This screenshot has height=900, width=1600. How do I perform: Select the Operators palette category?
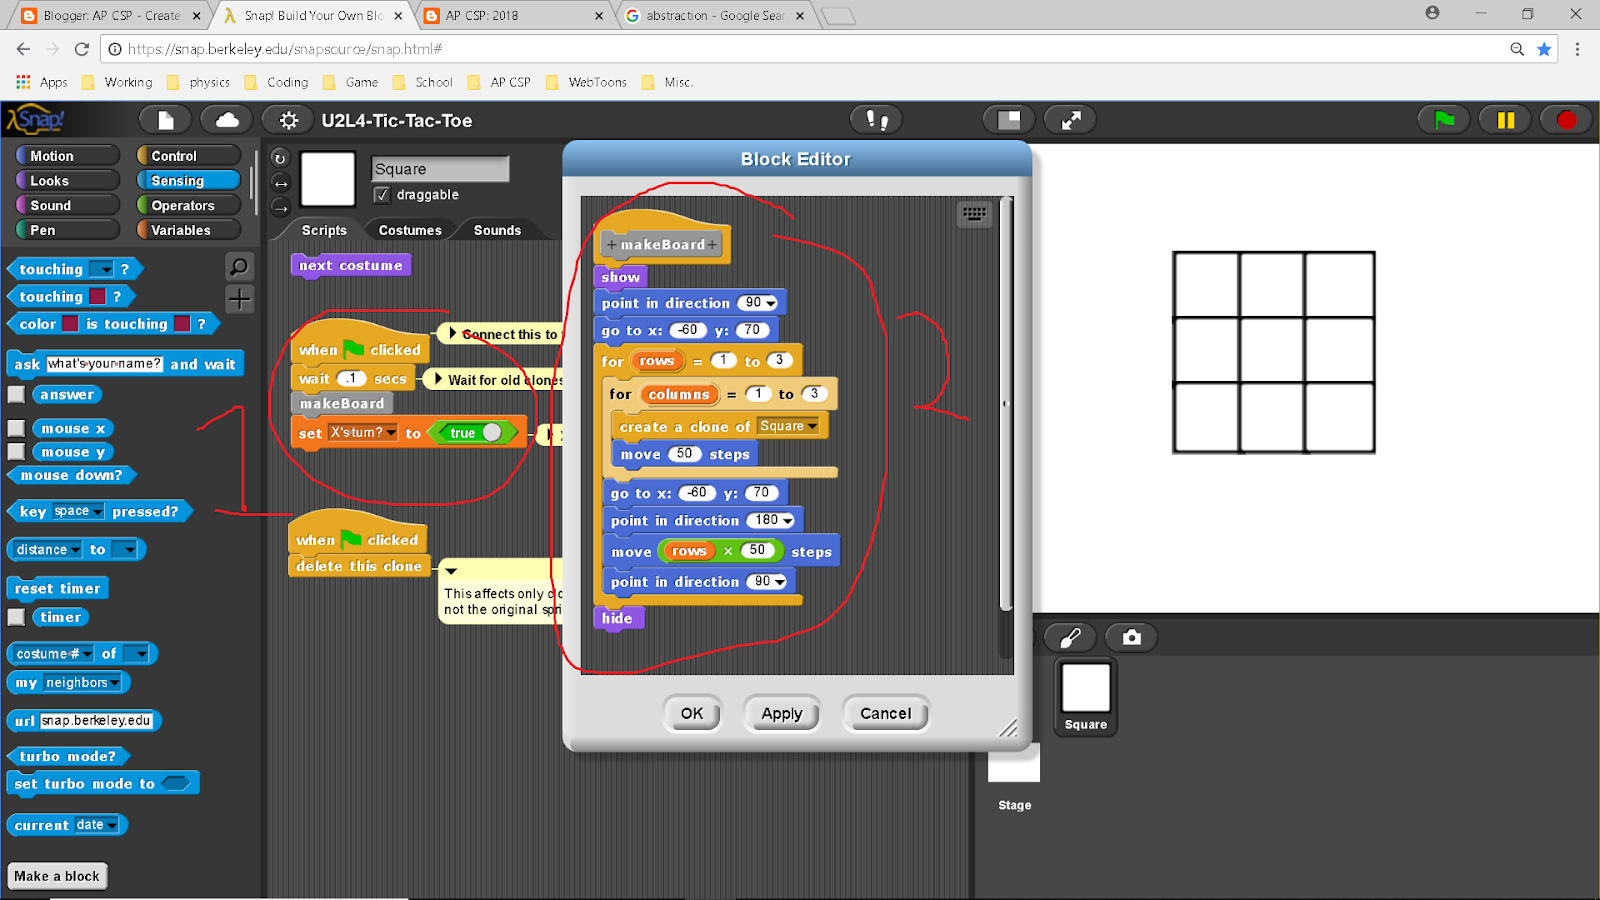point(186,205)
